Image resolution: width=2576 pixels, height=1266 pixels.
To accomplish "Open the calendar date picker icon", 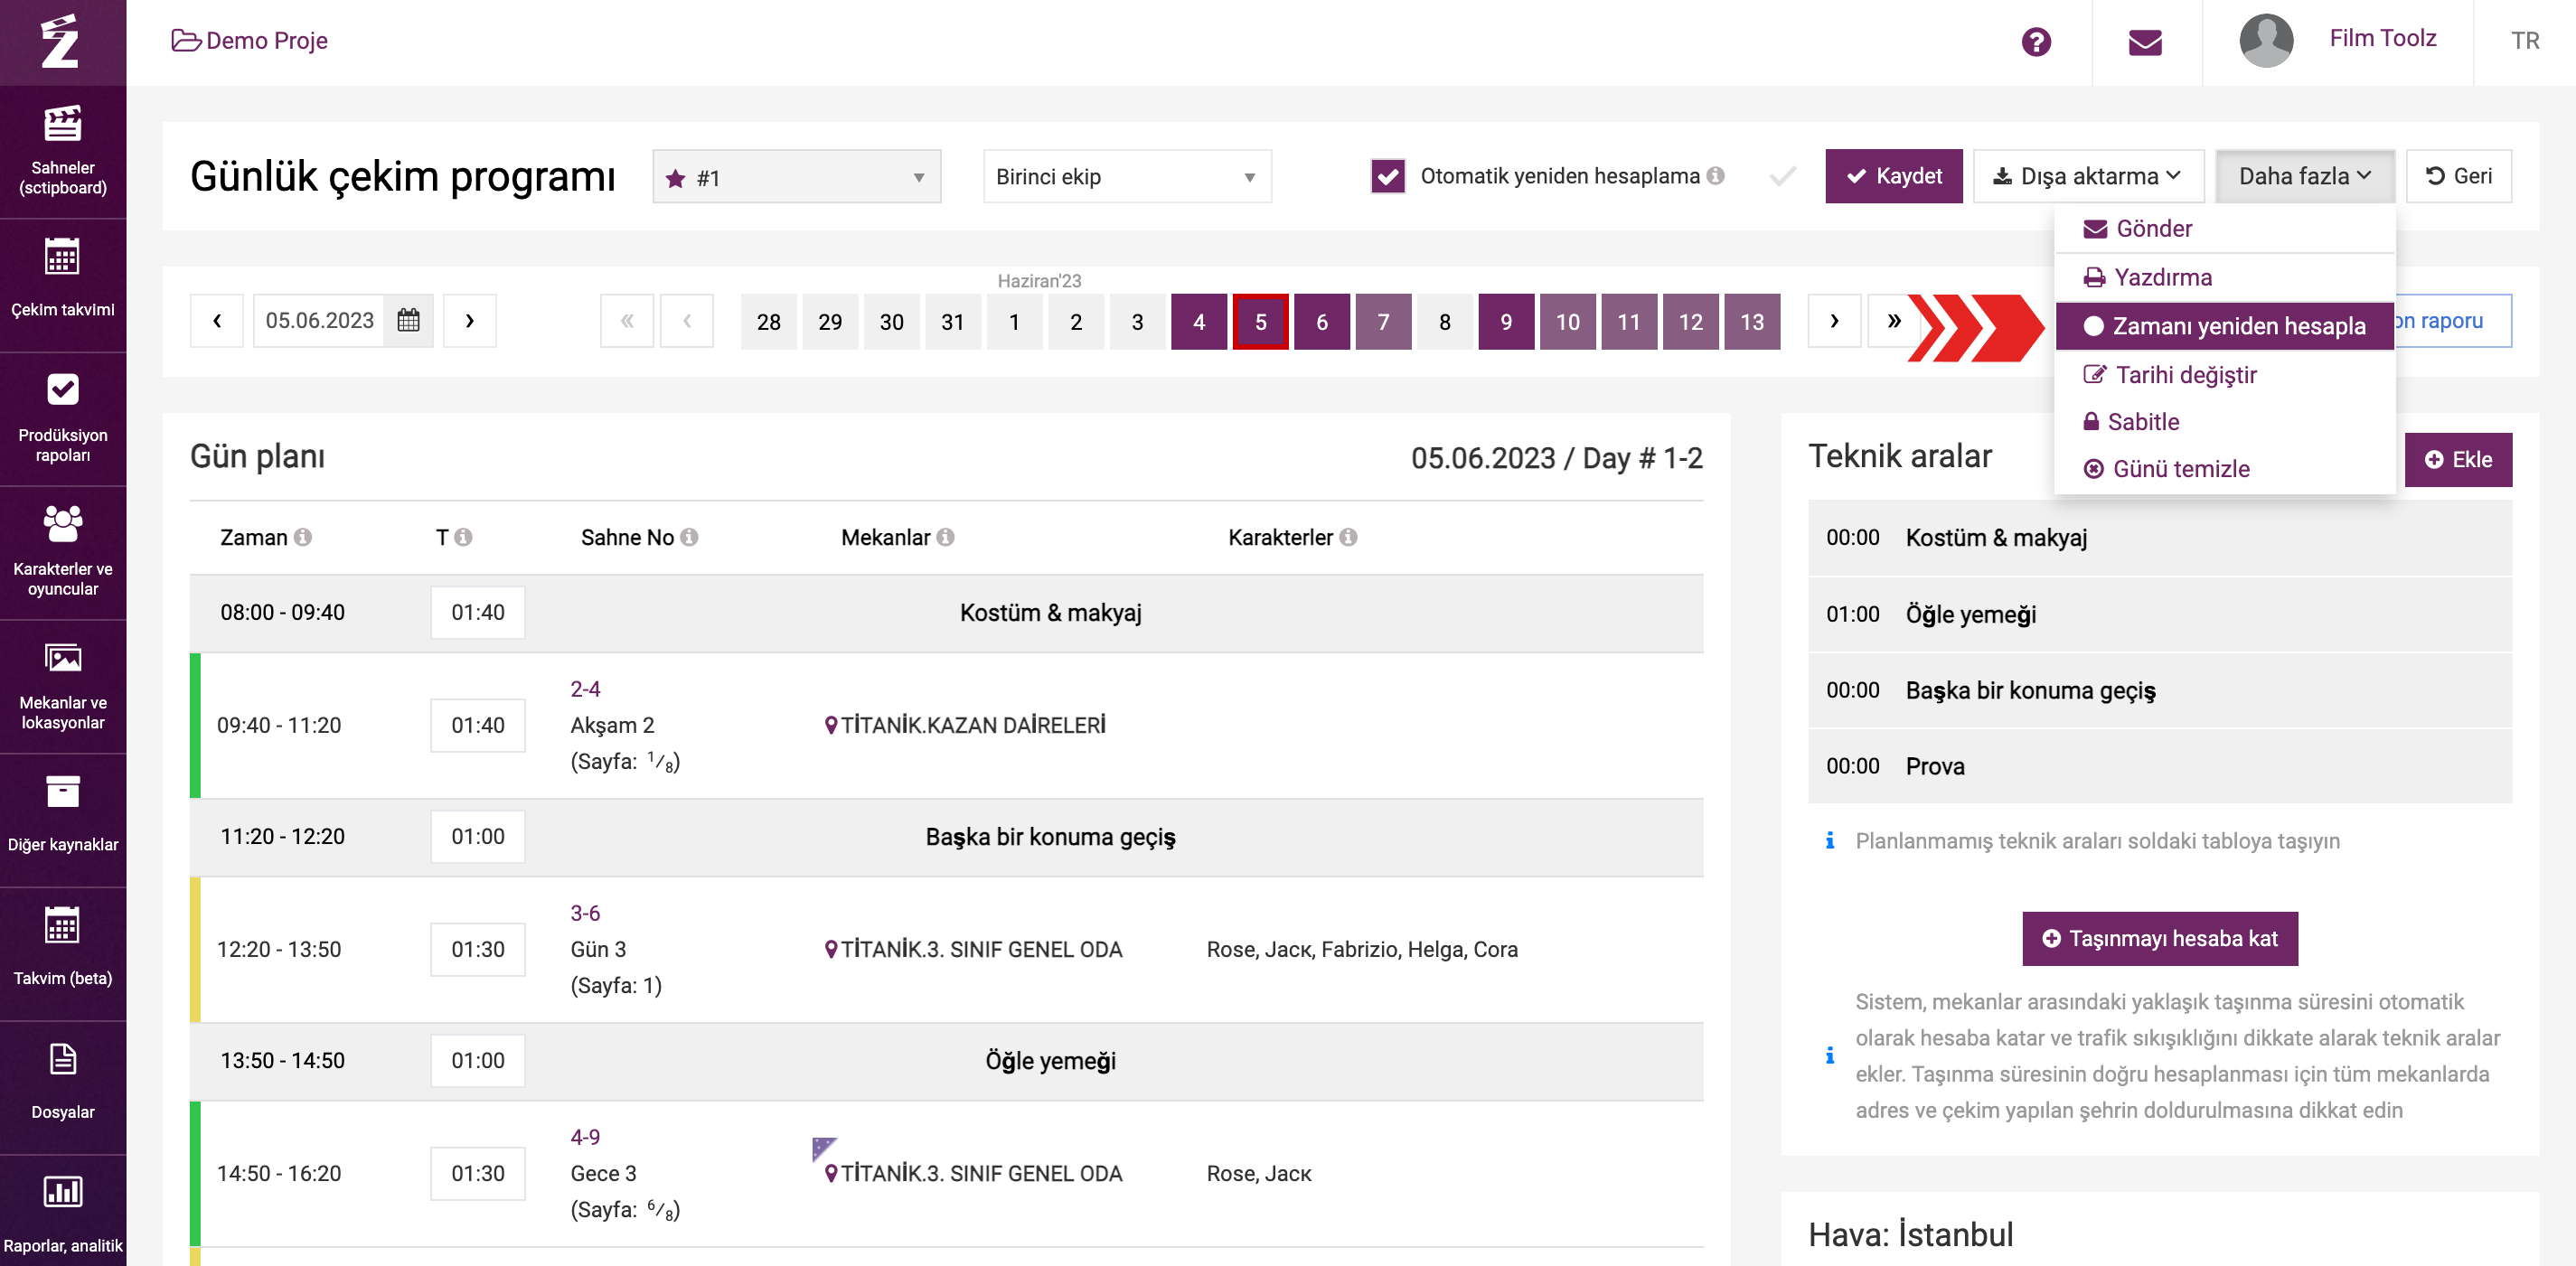I will pyautogui.click(x=408, y=320).
